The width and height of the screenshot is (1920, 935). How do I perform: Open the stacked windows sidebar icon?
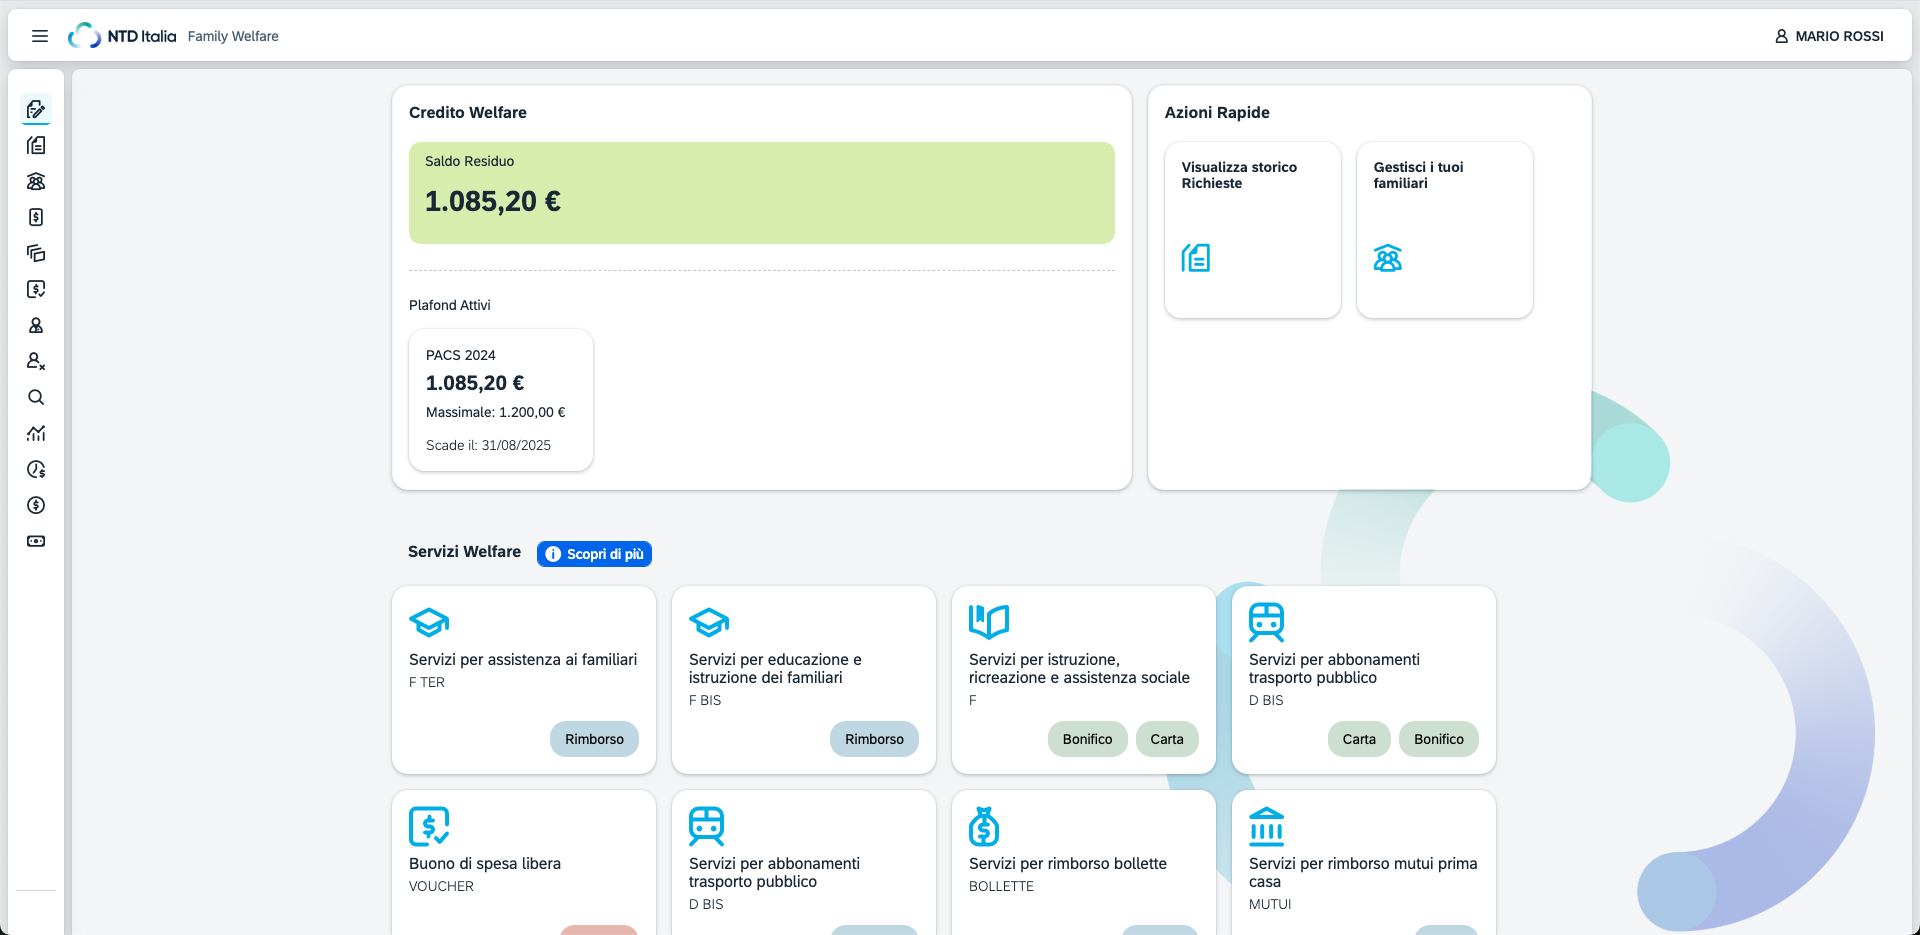click(x=36, y=253)
